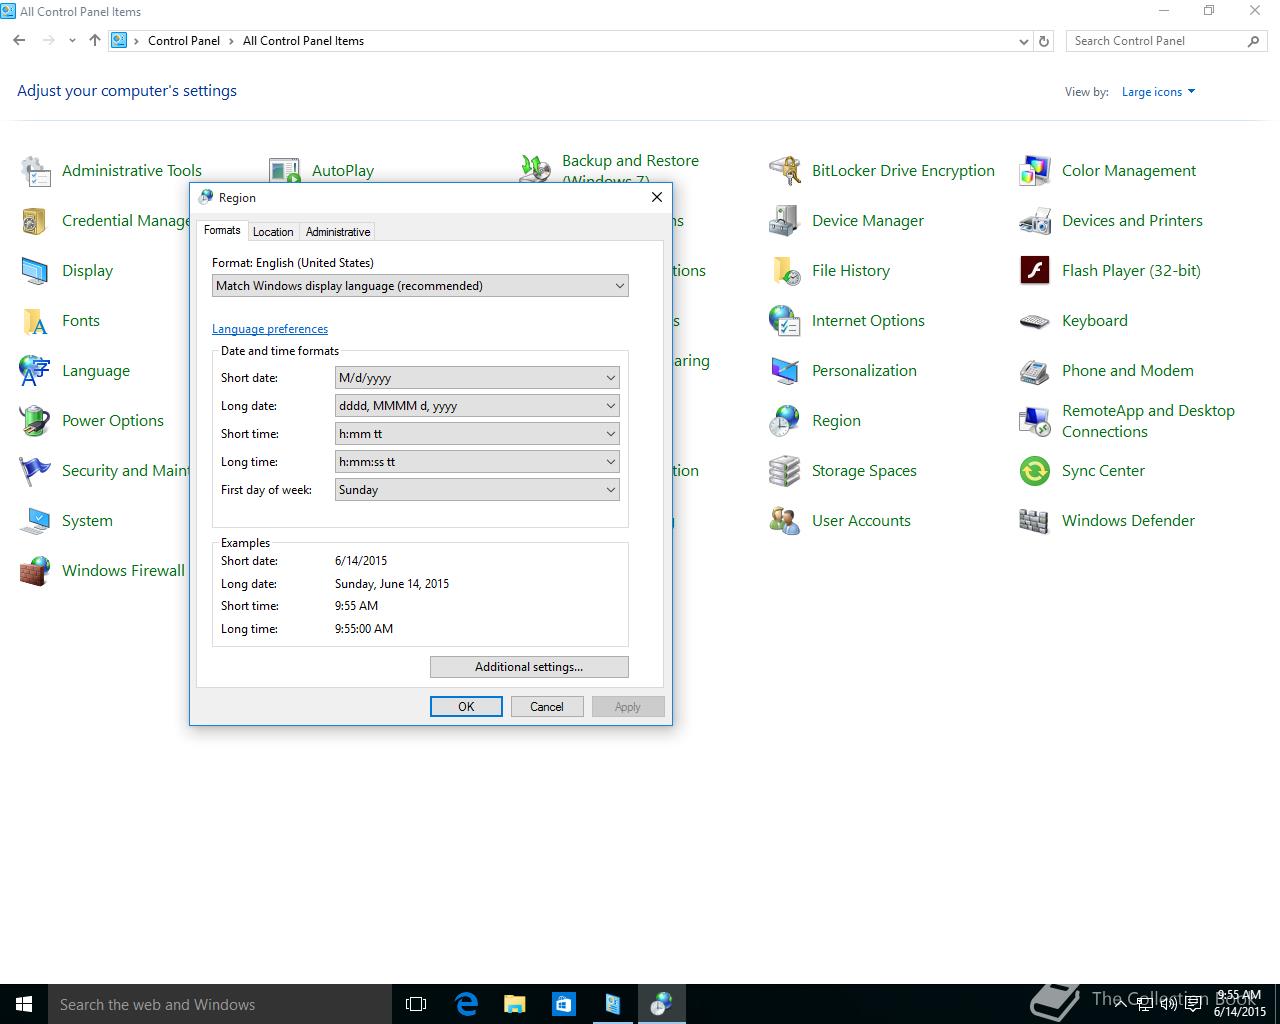Open Storage Spaces icon
Viewport: 1280px width, 1024px height.
pyautogui.click(x=785, y=471)
